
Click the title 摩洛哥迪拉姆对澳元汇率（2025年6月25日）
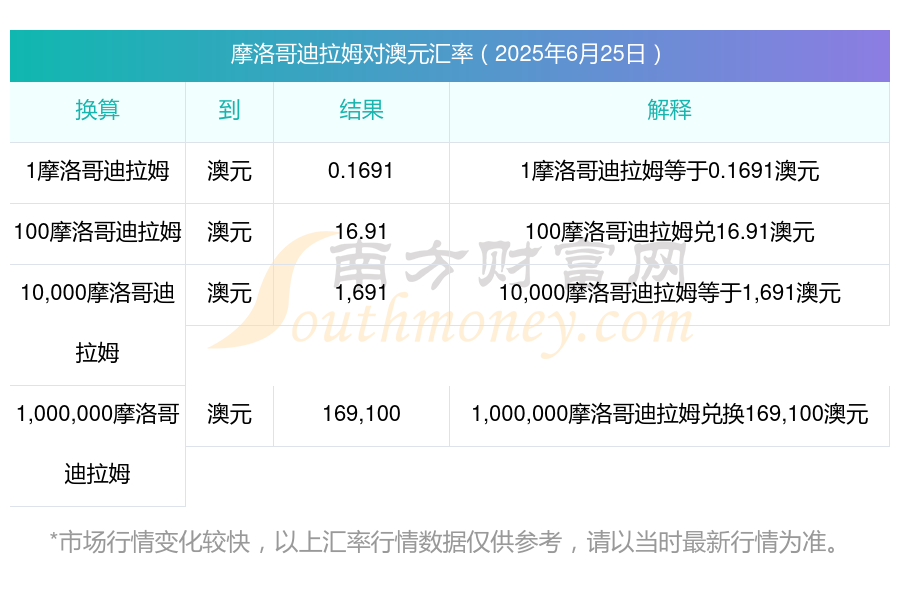coord(449,55)
